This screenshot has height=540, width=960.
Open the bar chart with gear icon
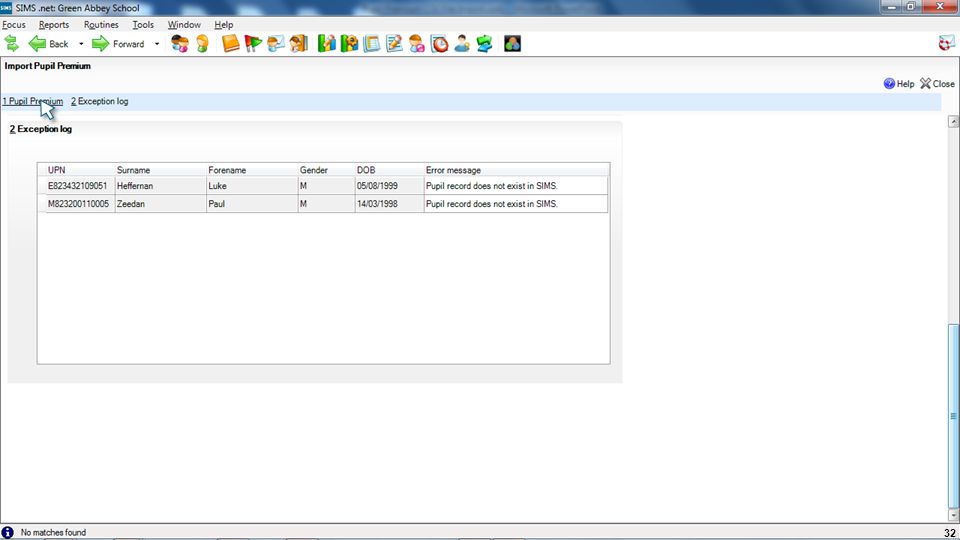[349, 43]
